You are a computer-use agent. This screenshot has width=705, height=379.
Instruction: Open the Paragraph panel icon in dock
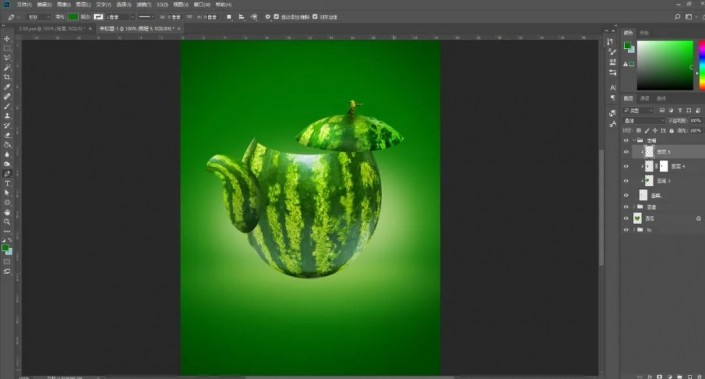point(612,98)
